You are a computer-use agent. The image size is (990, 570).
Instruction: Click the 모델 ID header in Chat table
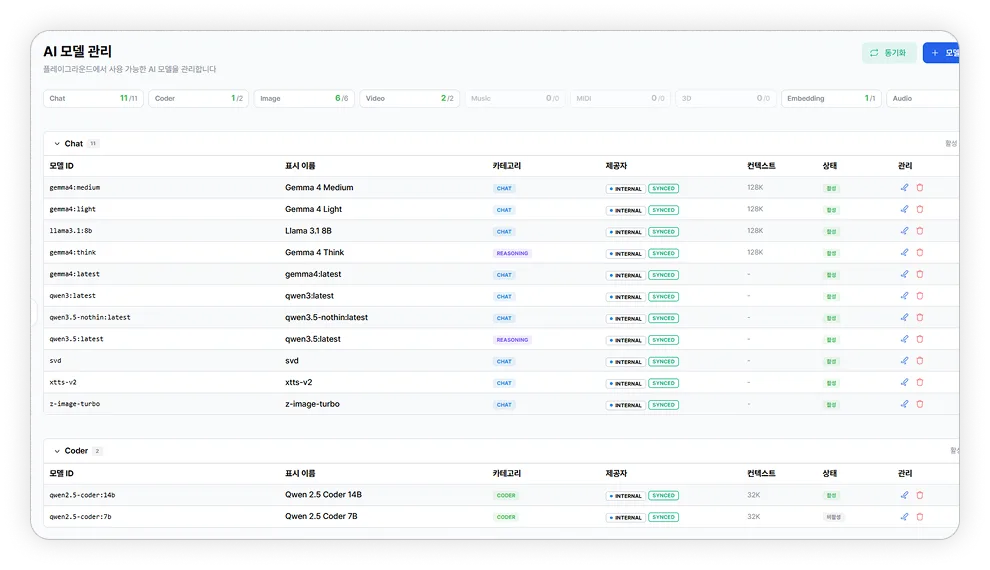point(61,166)
